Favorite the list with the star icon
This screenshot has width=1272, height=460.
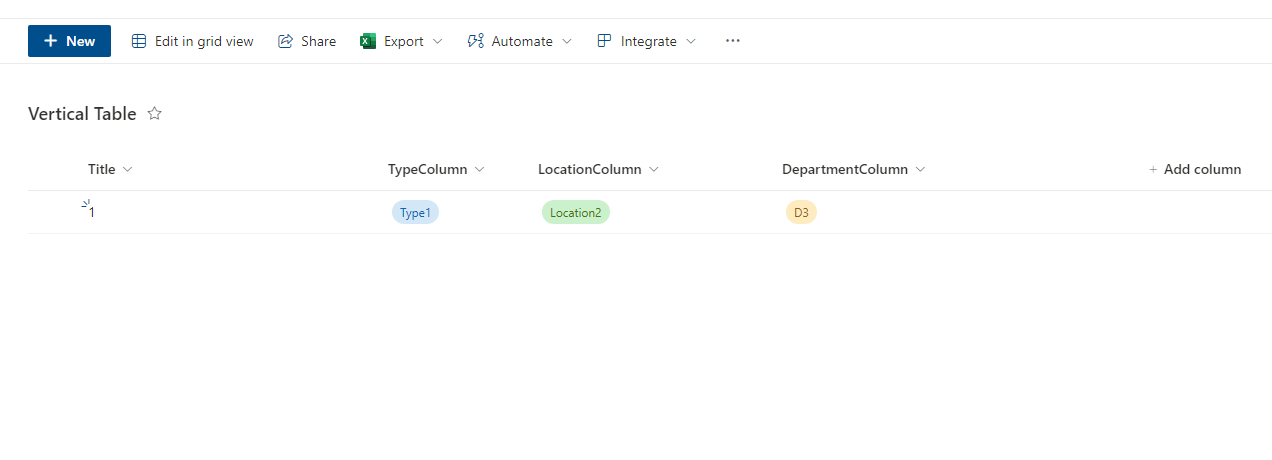155,114
